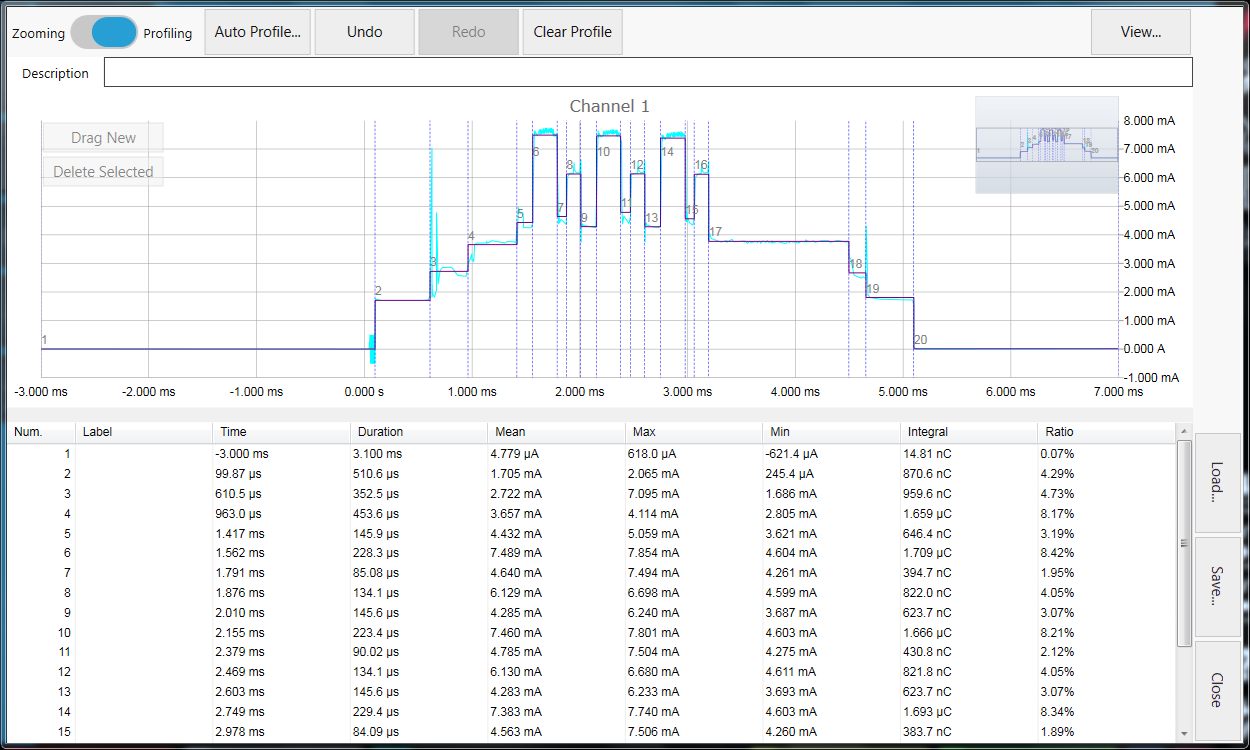
Task: Click the Load... side button
Action: (1217, 483)
